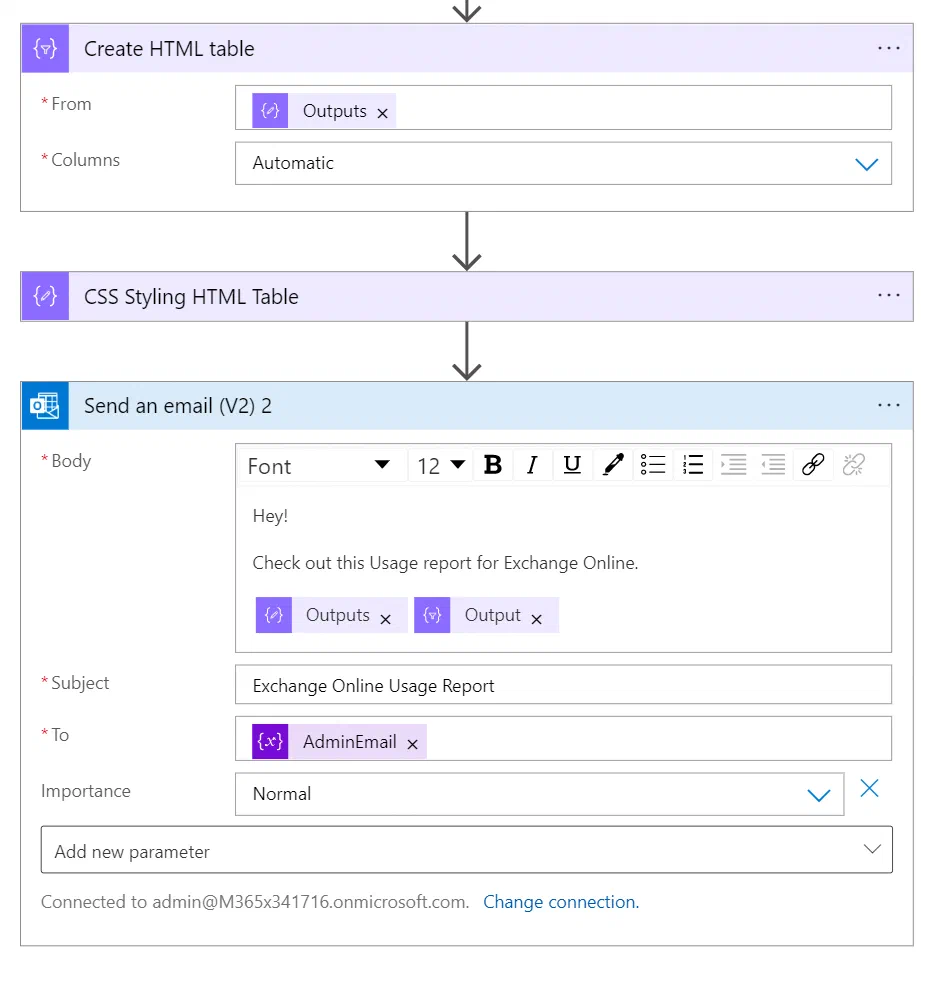Toggle underline formatting in body toolbar
927x983 pixels.
coord(572,465)
